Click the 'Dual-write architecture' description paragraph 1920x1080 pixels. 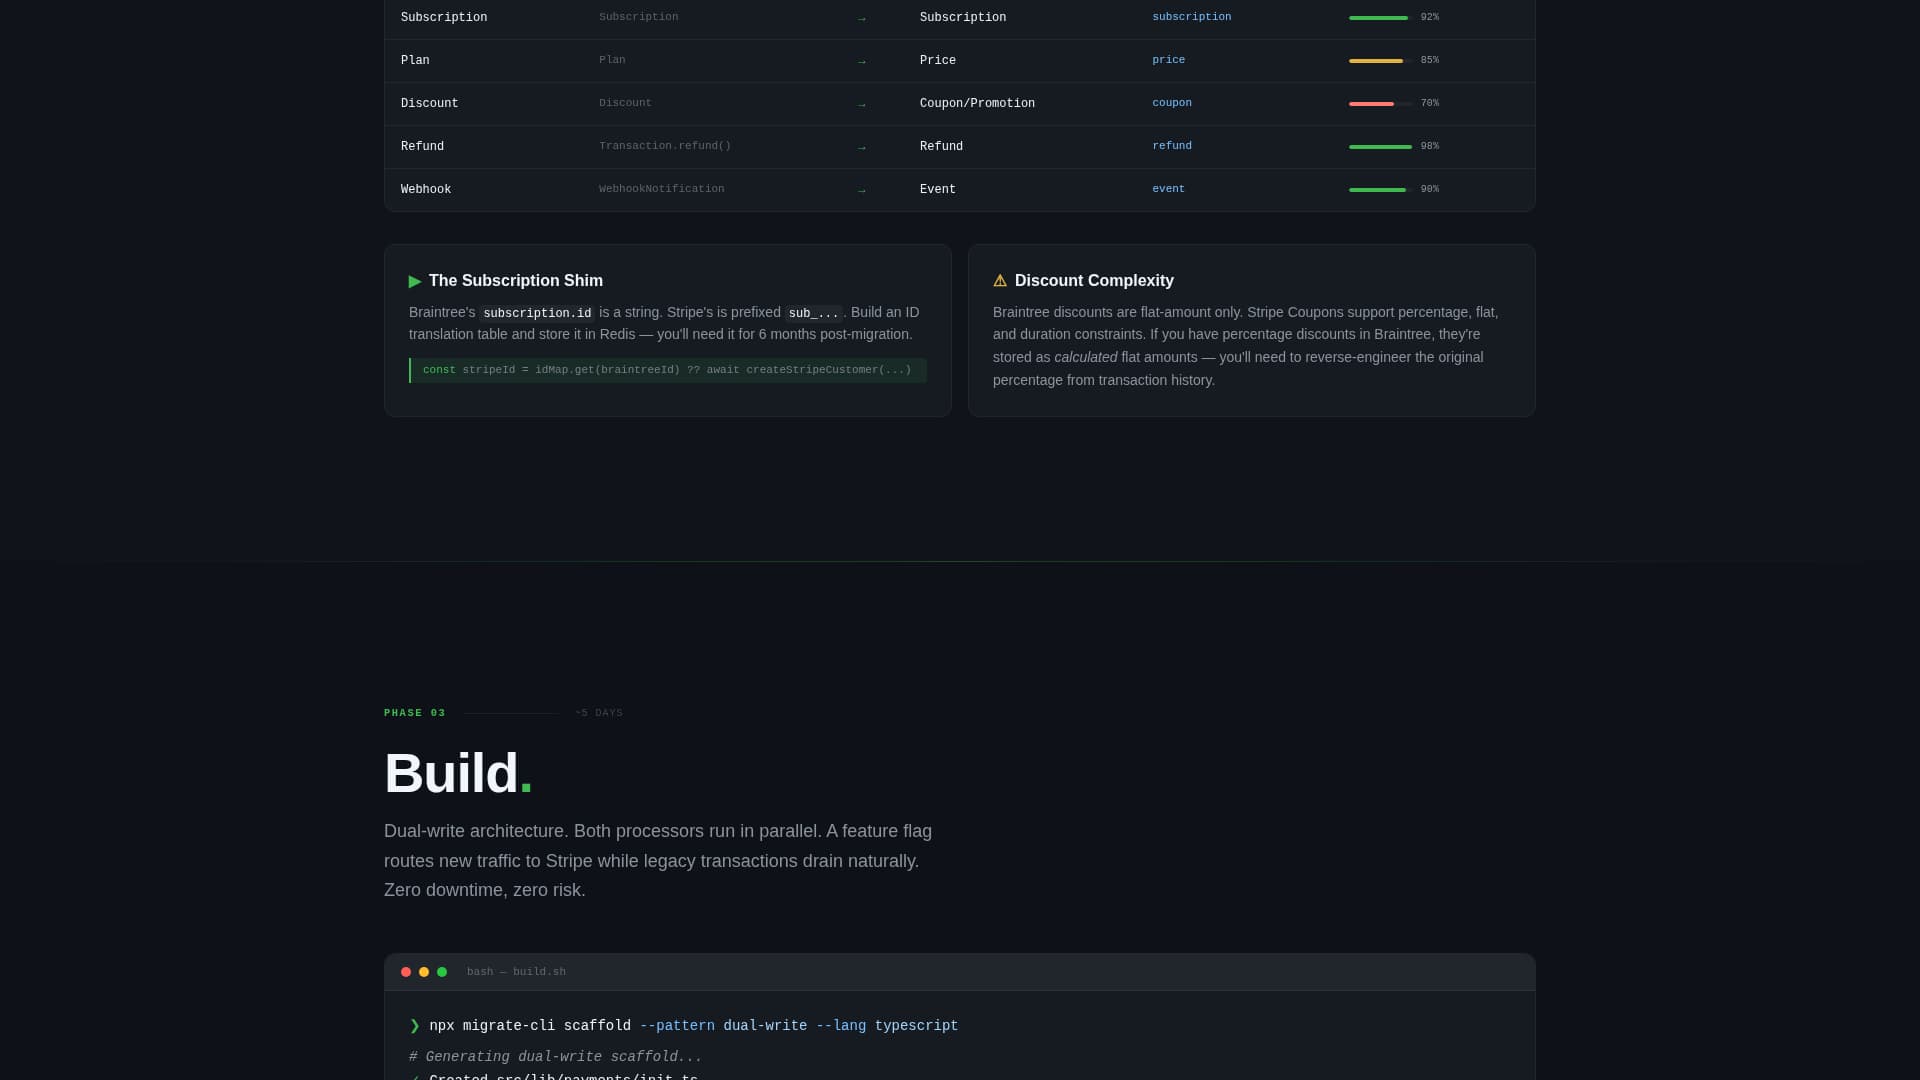660,861
